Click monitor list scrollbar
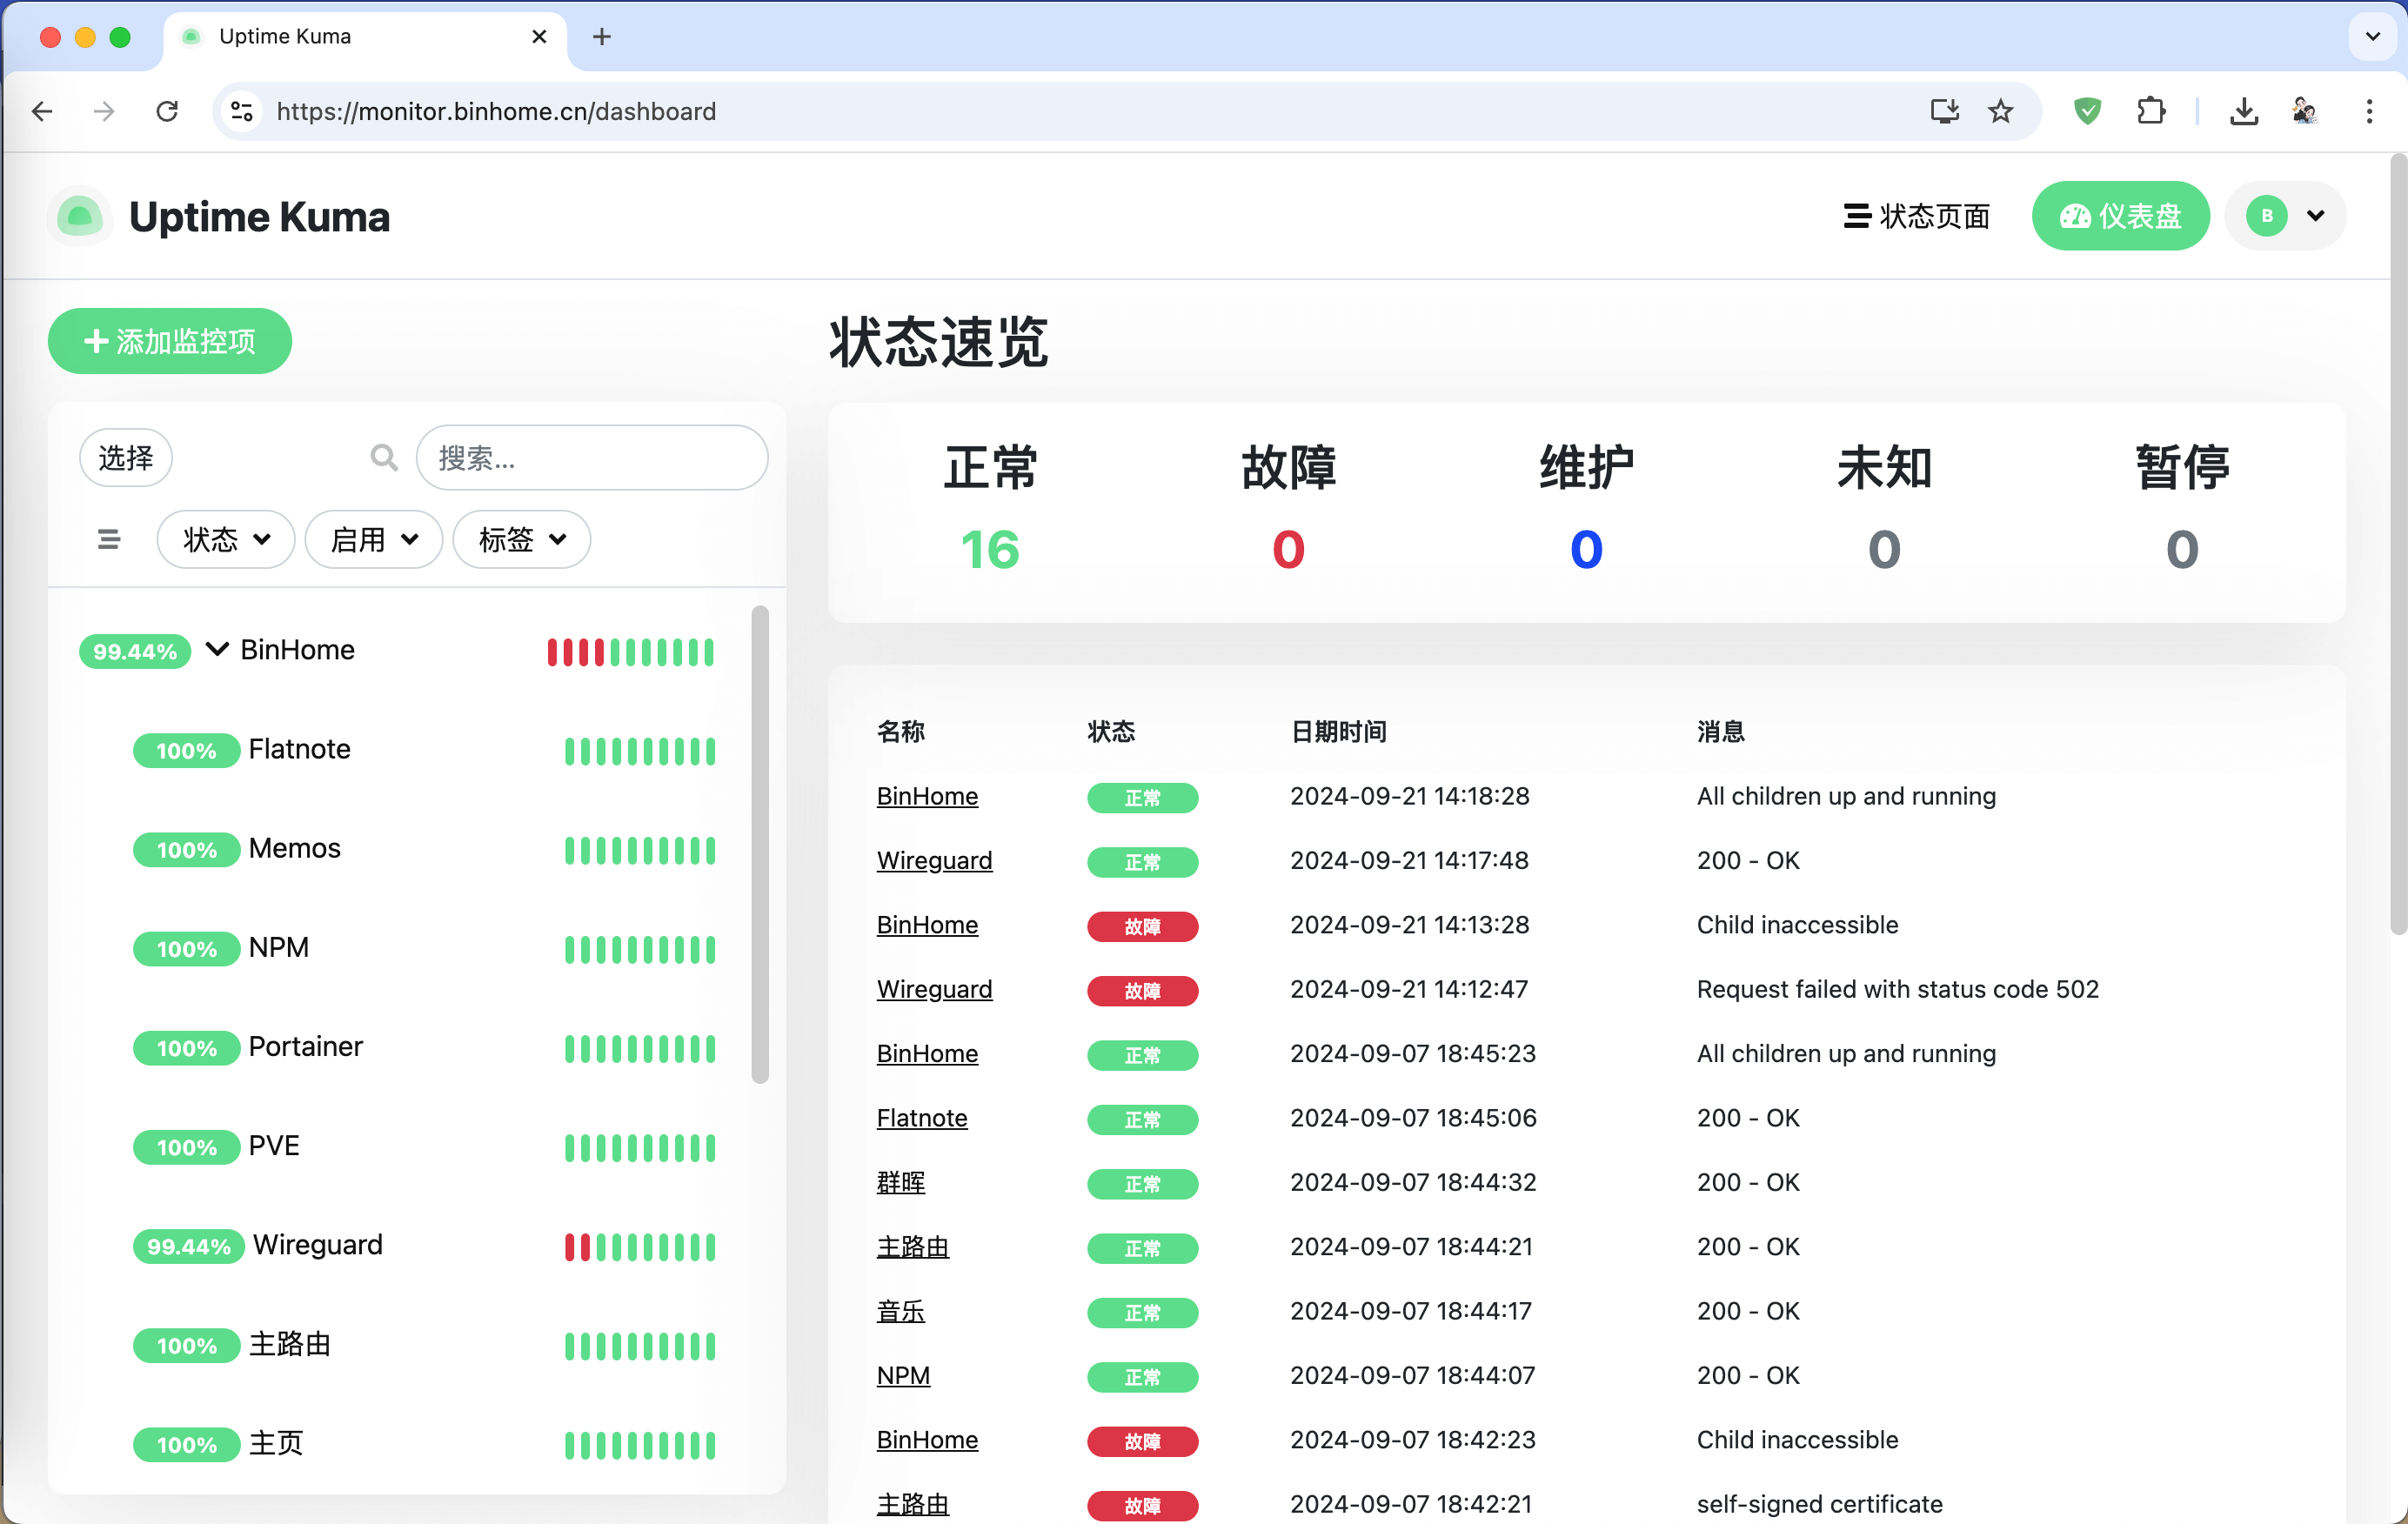The height and width of the screenshot is (1524, 2408). (x=760, y=843)
